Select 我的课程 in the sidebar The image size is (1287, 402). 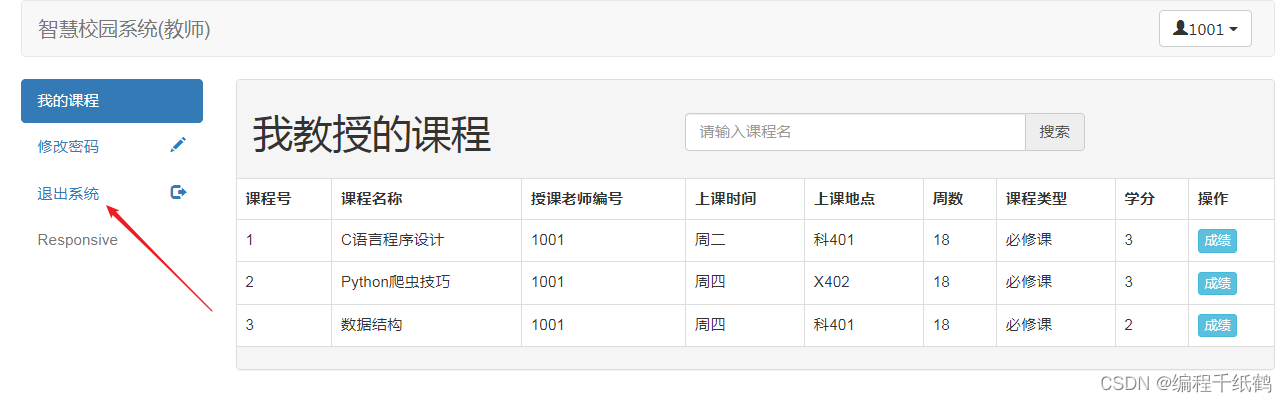point(112,101)
